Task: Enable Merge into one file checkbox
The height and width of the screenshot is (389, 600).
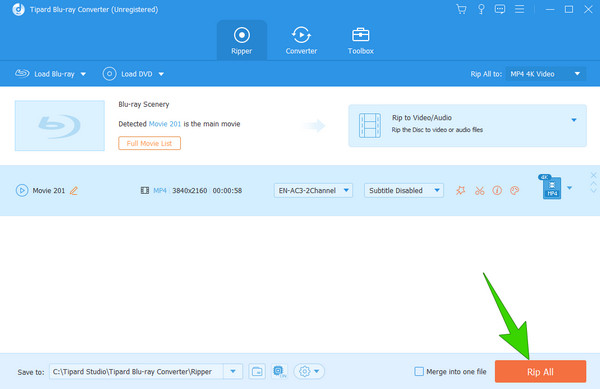Action: [x=419, y=371]
